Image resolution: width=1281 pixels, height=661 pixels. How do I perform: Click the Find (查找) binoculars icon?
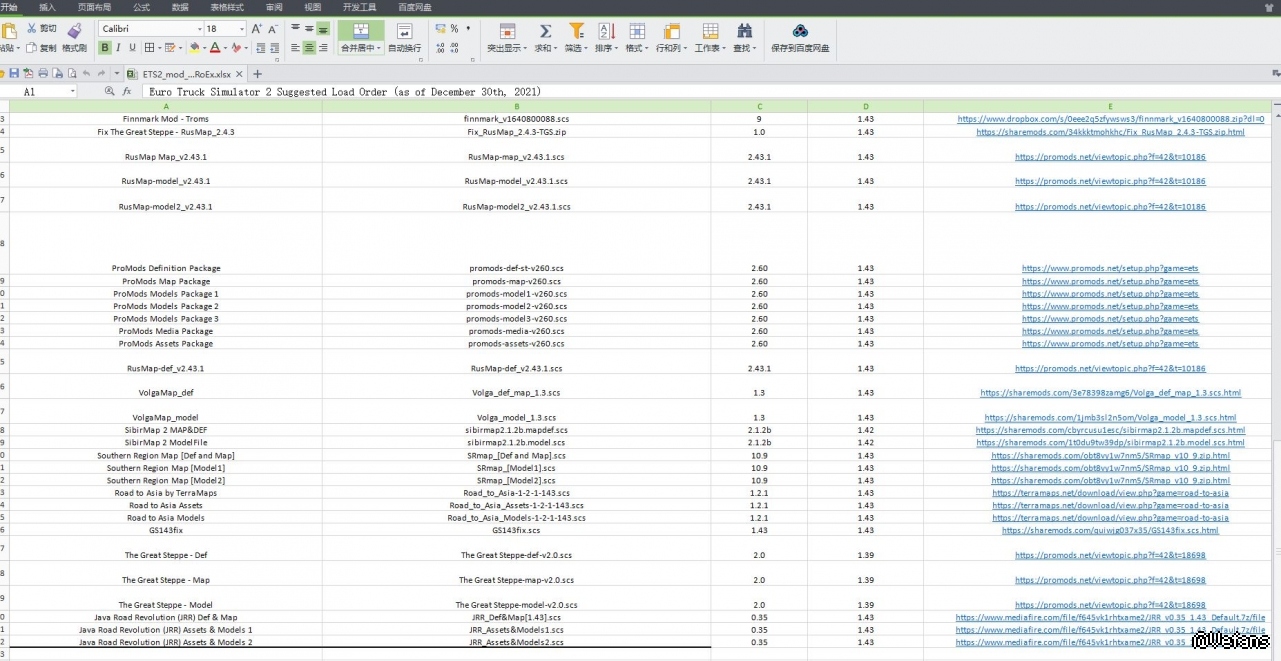coord(744,31)
